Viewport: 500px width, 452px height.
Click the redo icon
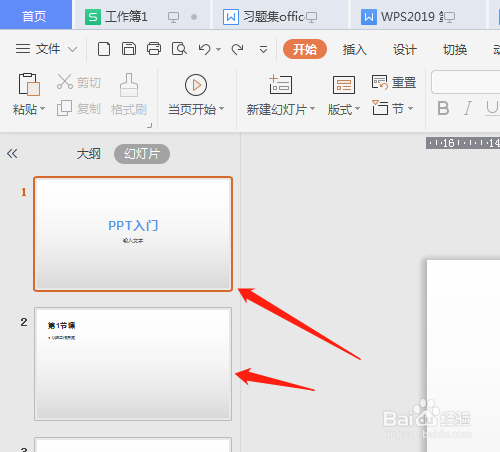pyautogui.click(x=237, y=49)
